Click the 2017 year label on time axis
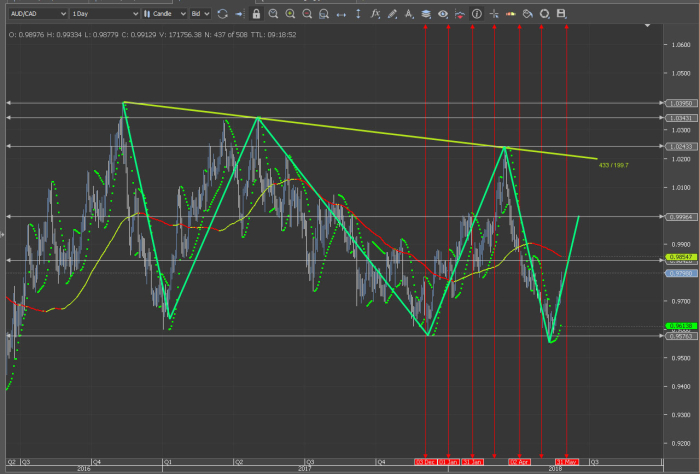This screenshot has width=700, height=474. [305, 469]
